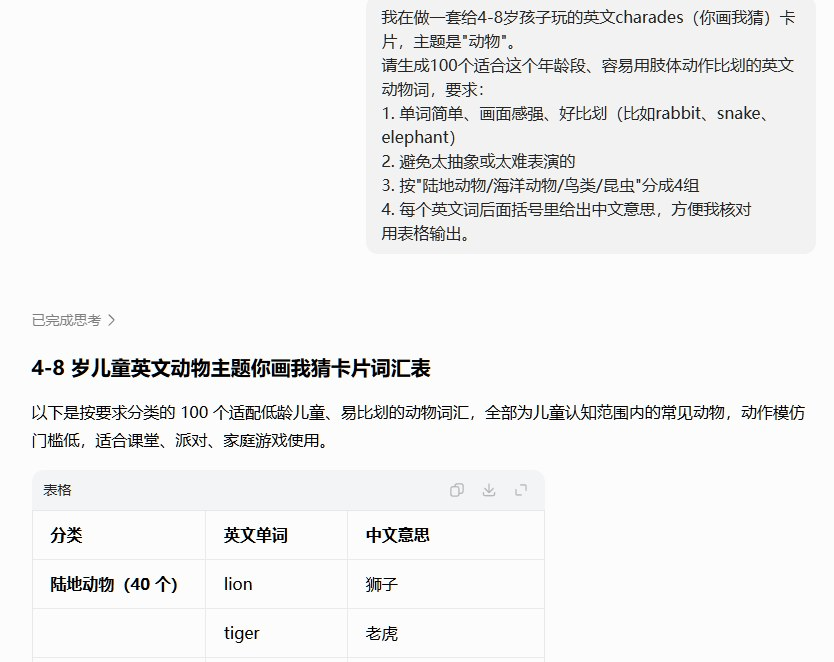Click the lion cell in the table
The image size is (834, 662).
[277, 584]
